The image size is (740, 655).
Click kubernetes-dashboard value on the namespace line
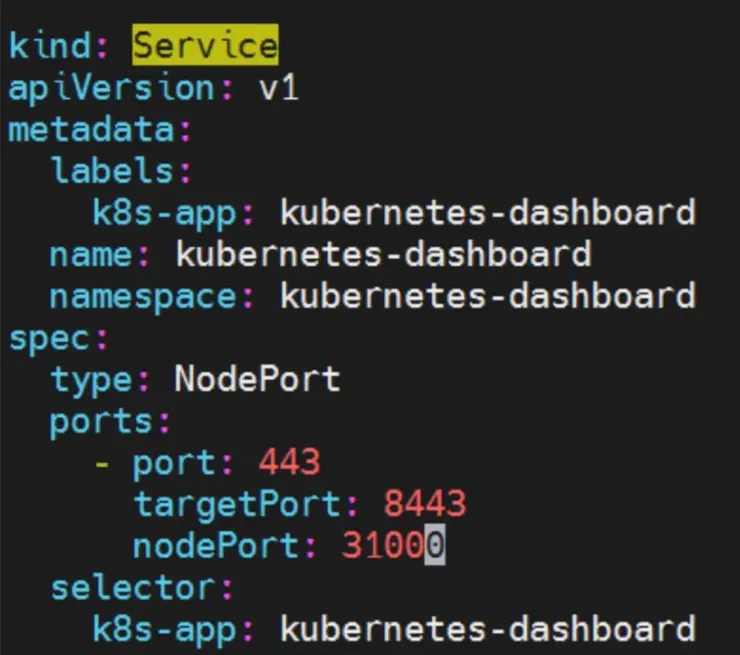tap(487, 296)
